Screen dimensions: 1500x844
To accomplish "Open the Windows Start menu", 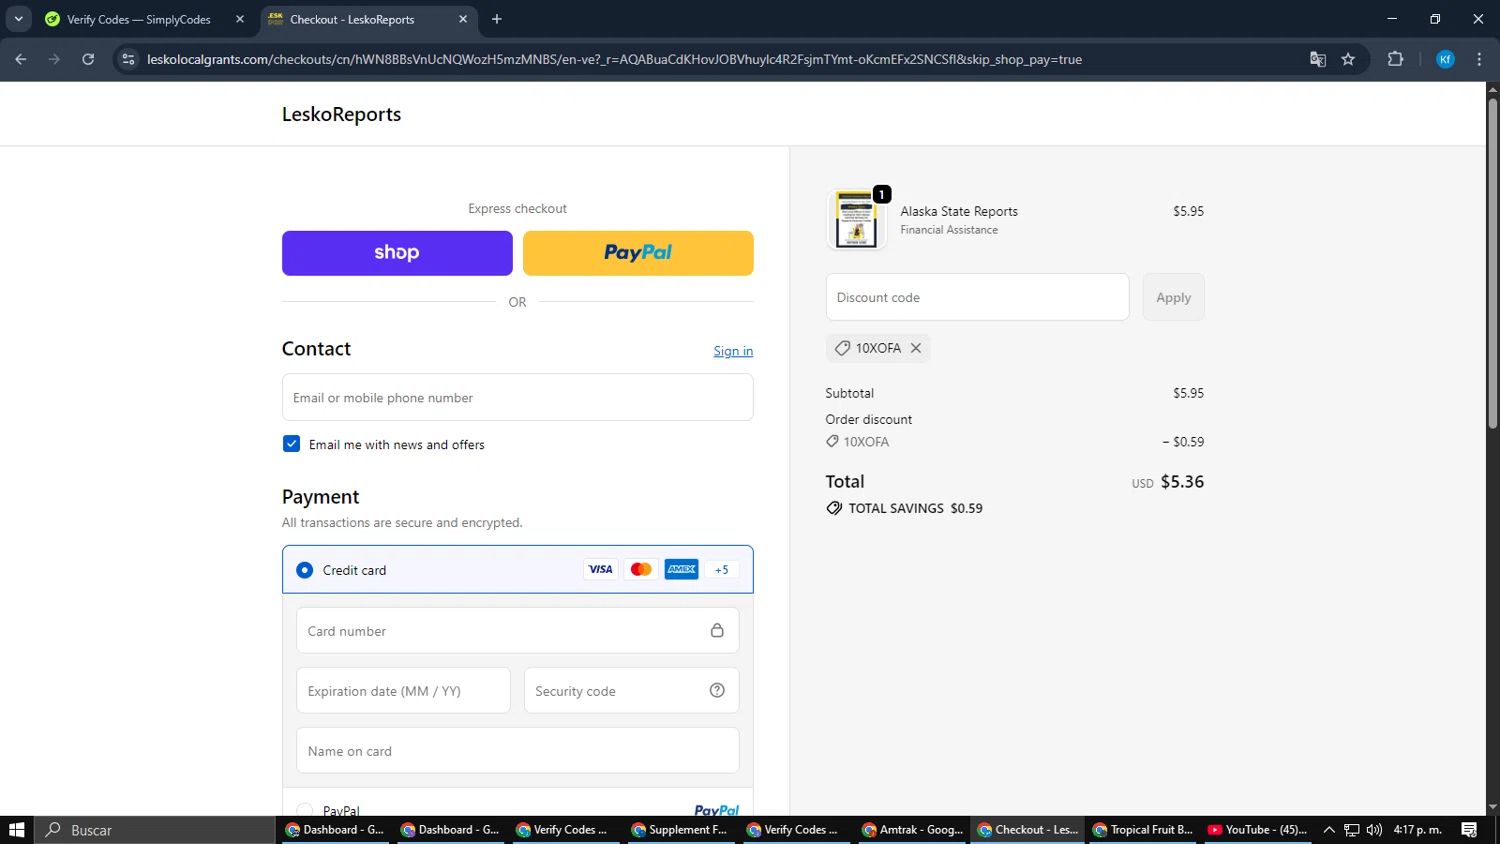I will click(x=16, y=830).
